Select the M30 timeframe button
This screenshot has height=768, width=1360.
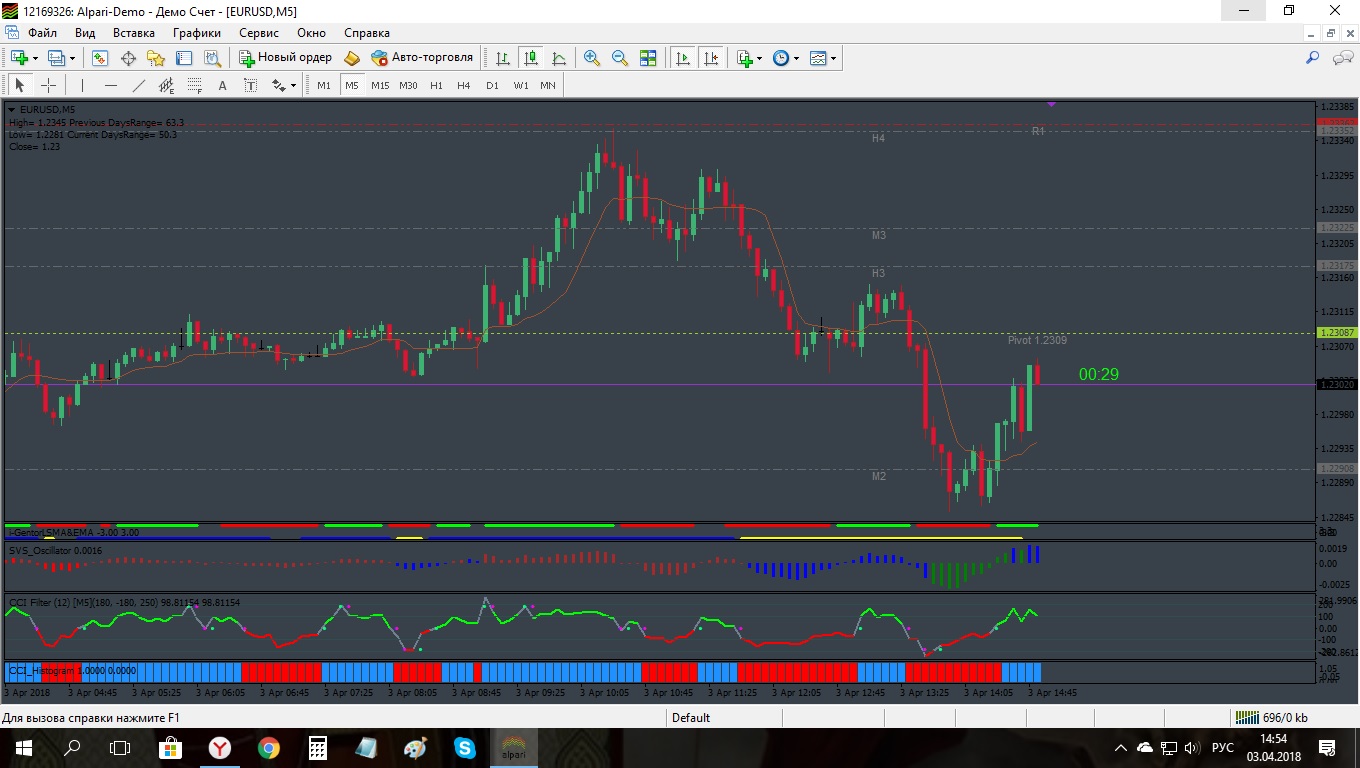(408, 85)
